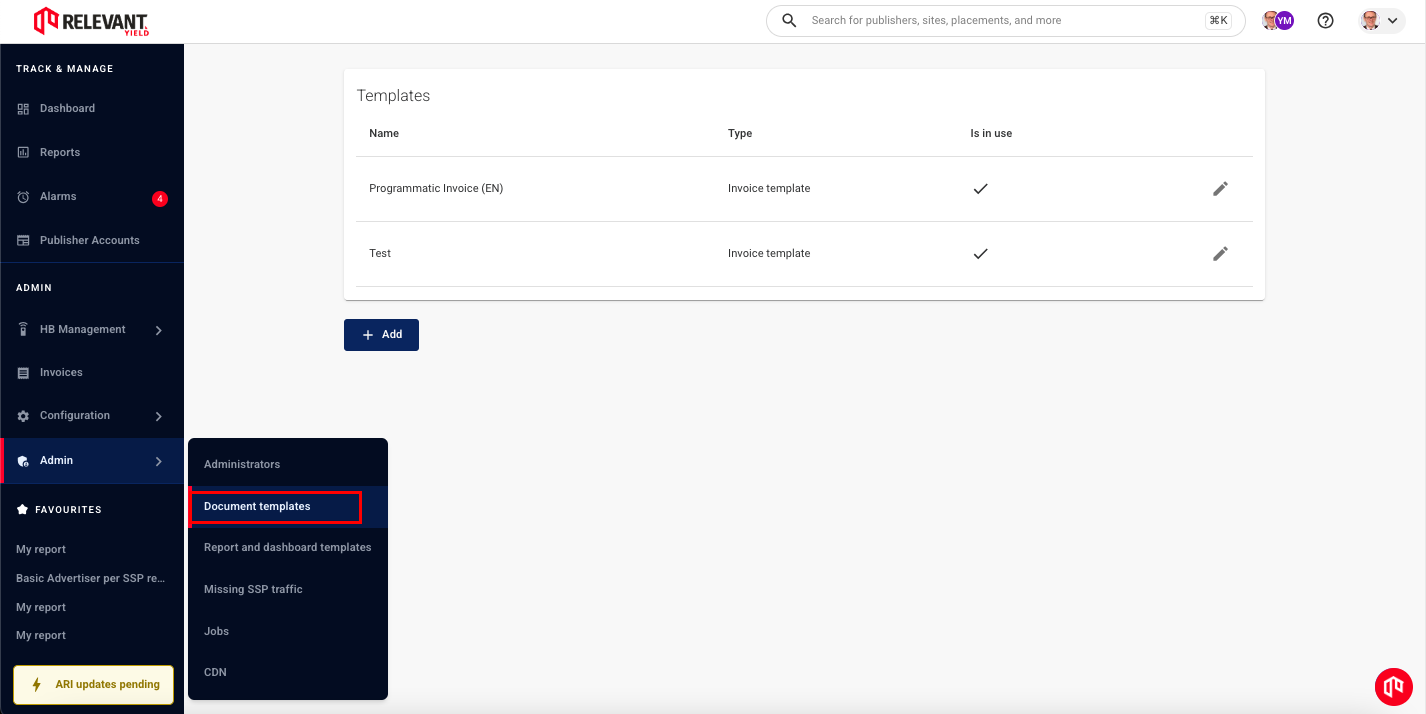The image size is (1426, 714).
Task: Click the Dashboard icon in sidebar
Action: pyautogui.click(x=23, y=109)
